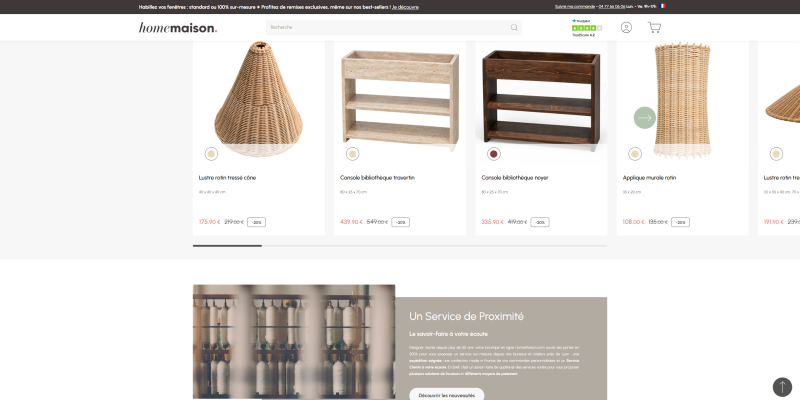Open 'Applique murale rotin' product title
The image size is (800, 400).
(649, 178)
